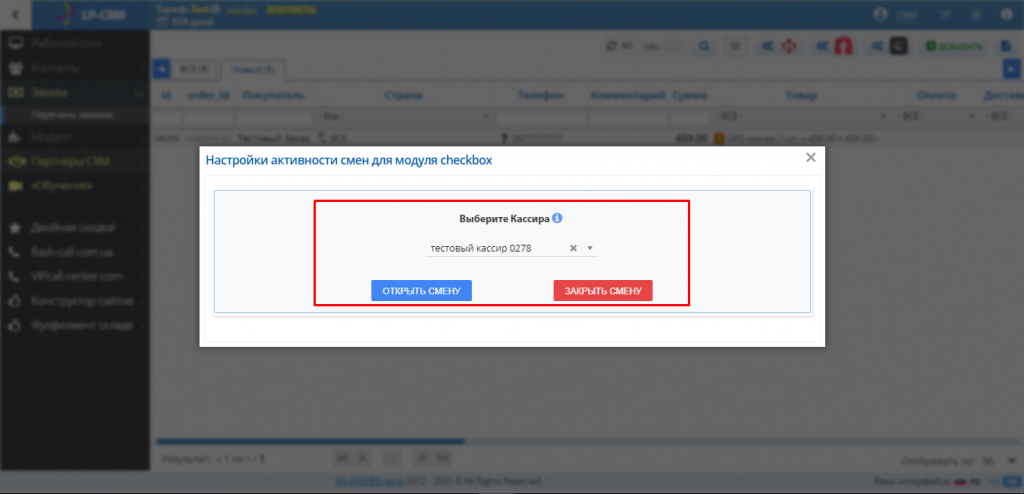Click the red Ukrposhta share icon in the toolbar
This screenshot has height=494, width=1024.
835,46
